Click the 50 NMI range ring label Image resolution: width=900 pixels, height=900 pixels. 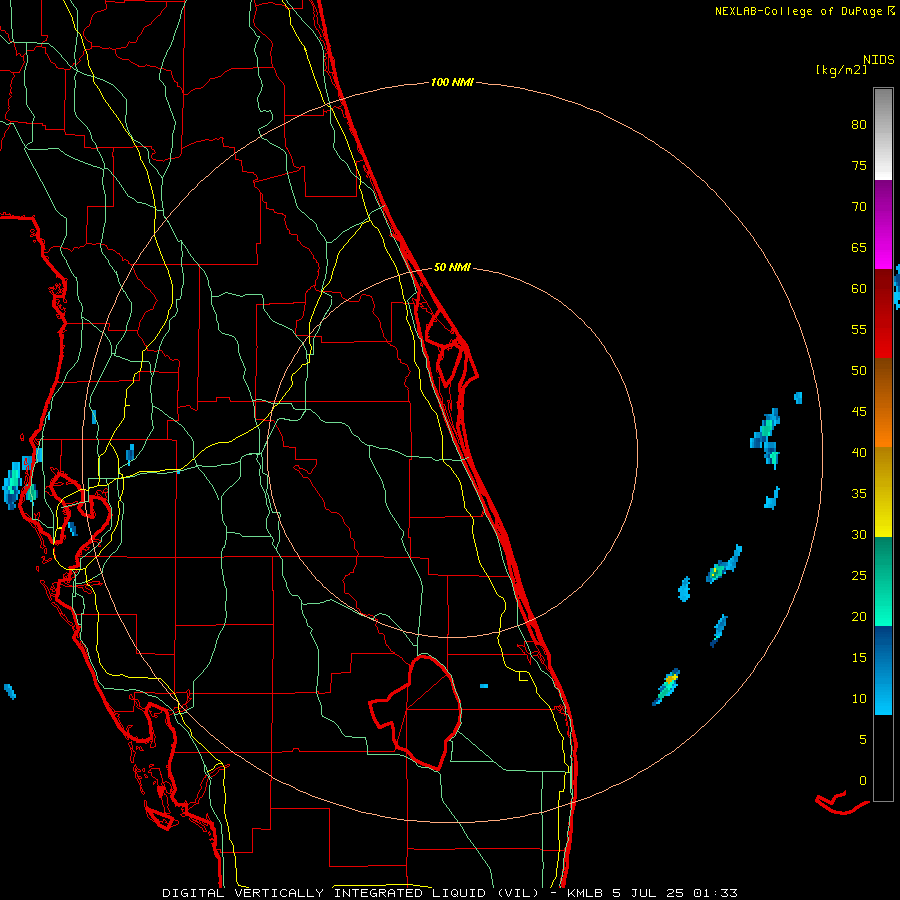click(x=452, y=267)
